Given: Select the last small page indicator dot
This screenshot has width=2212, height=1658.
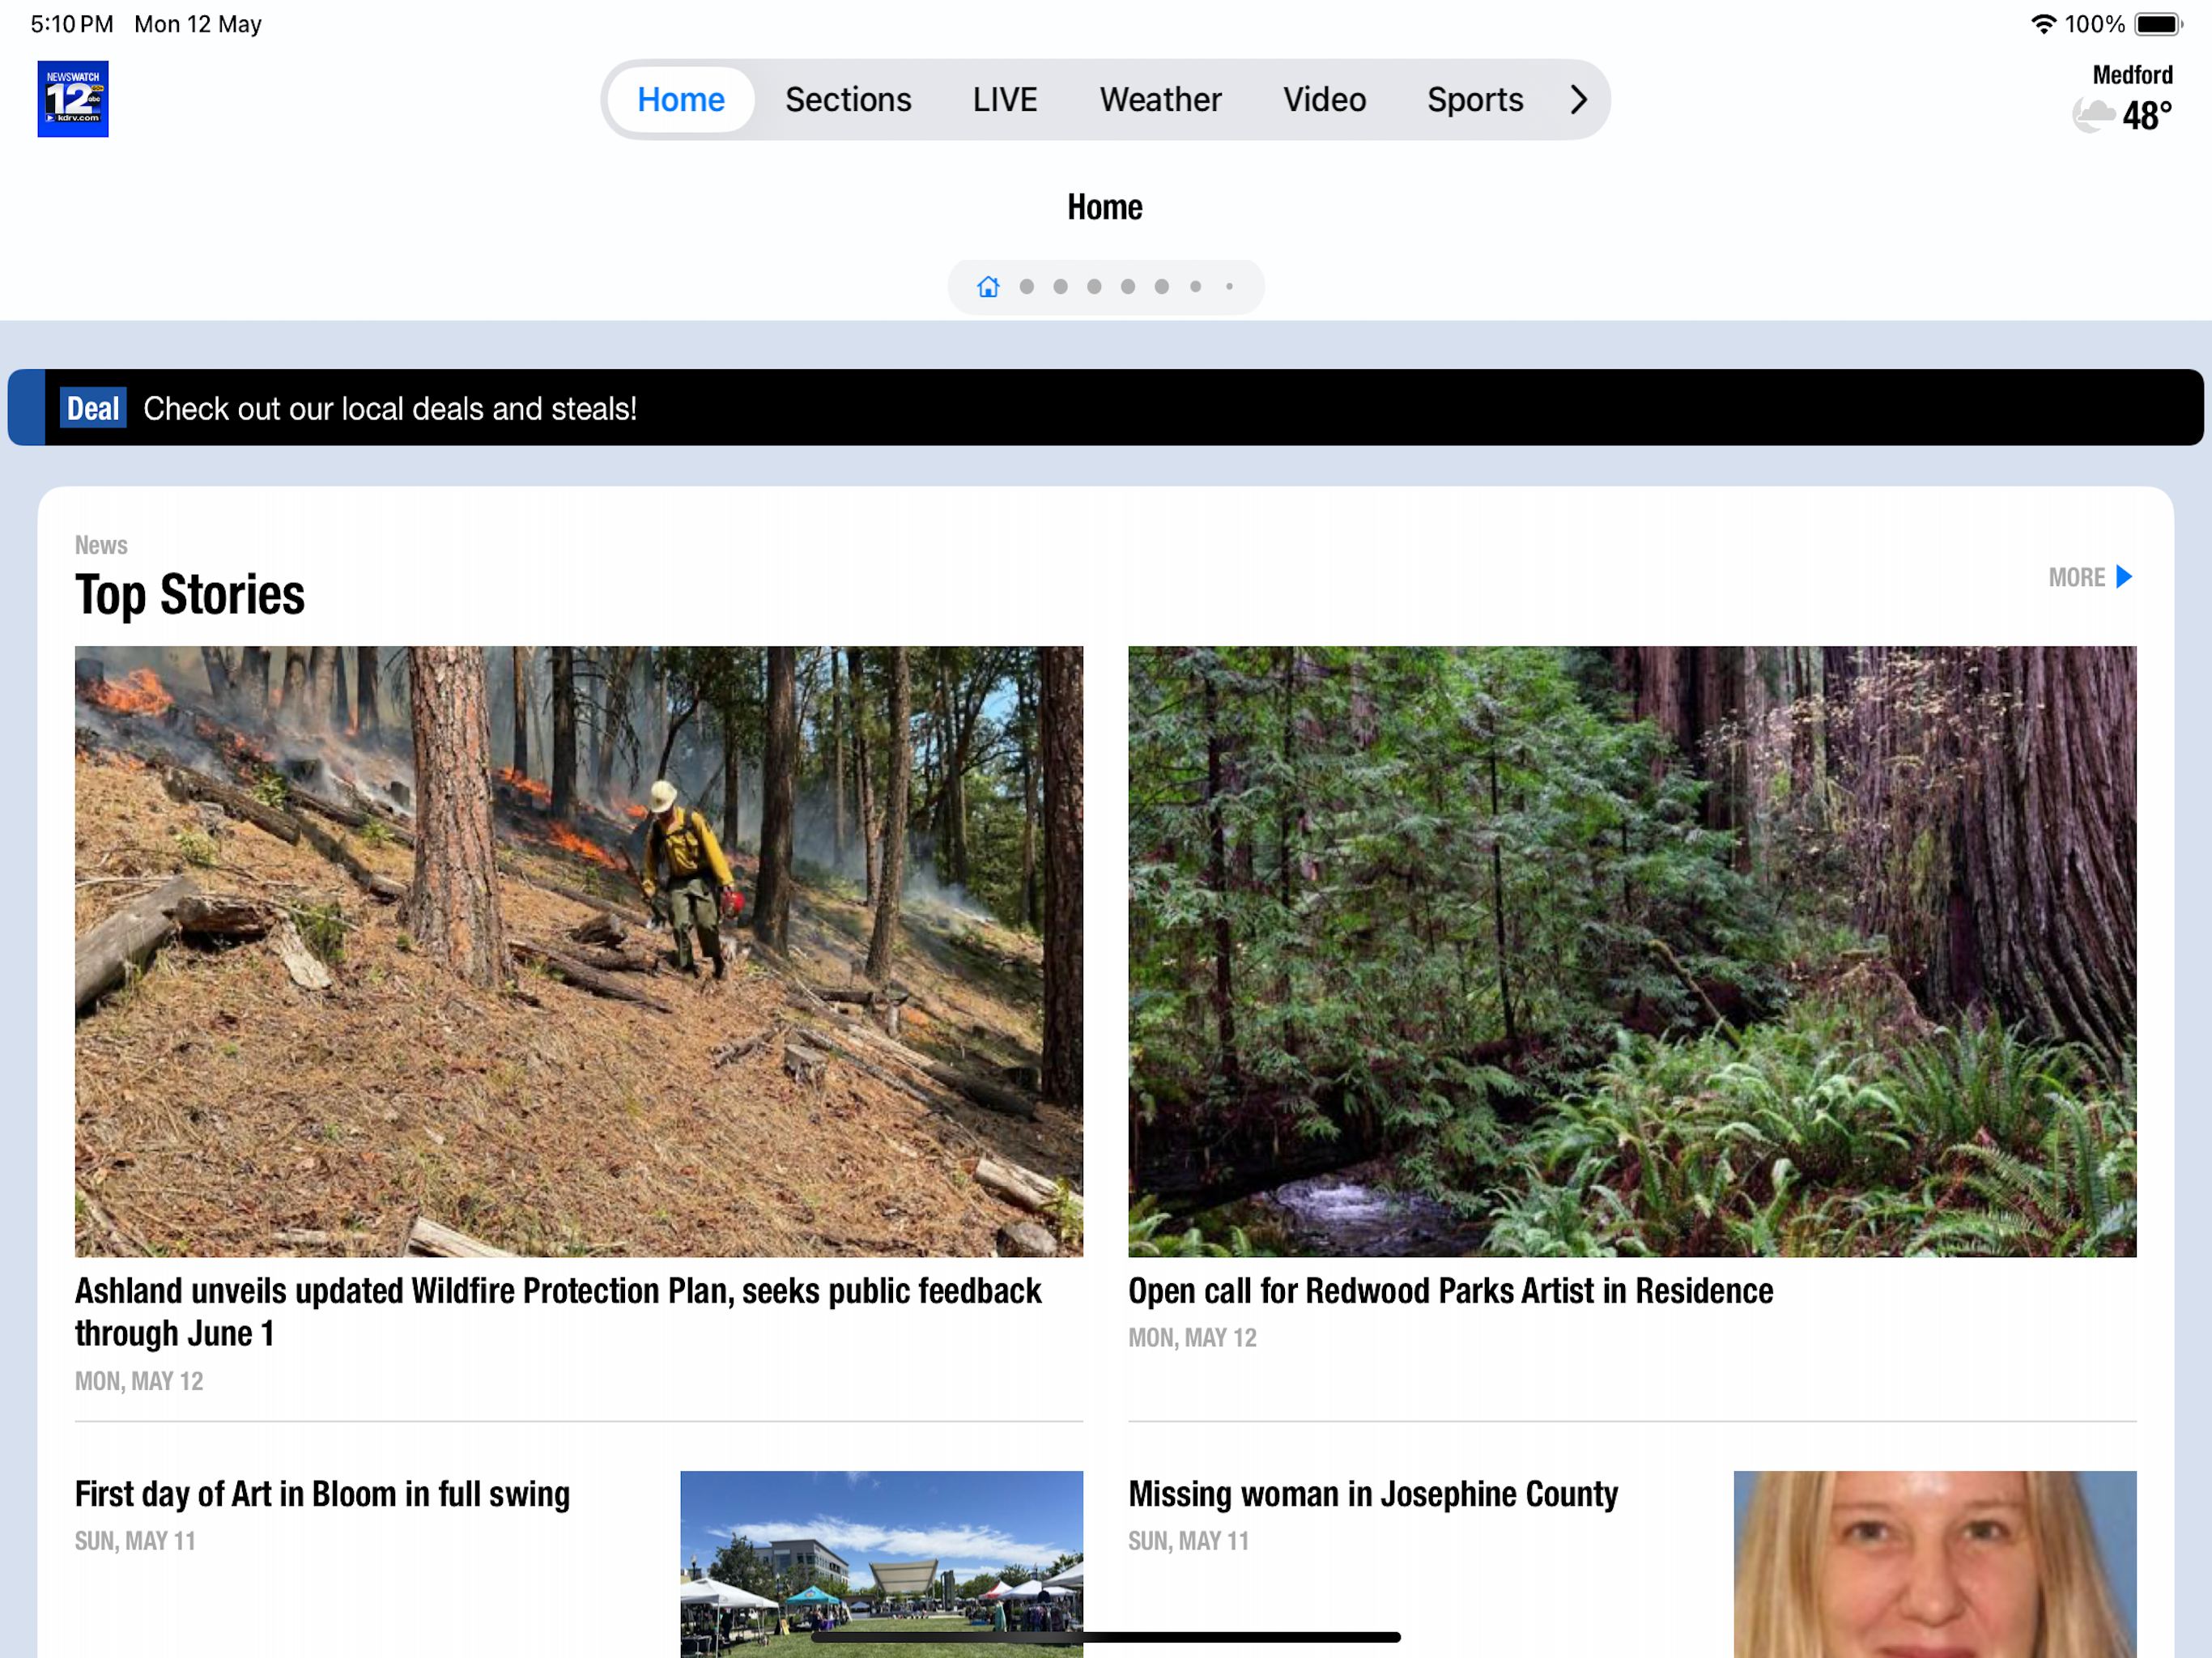Looking at the screenshot, I should [x=1229, y=287].
